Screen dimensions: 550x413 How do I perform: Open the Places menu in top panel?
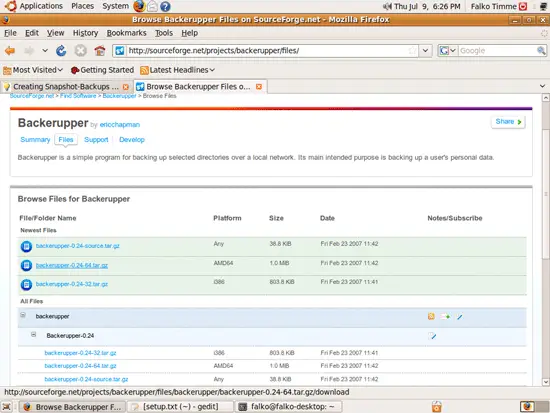82,6
